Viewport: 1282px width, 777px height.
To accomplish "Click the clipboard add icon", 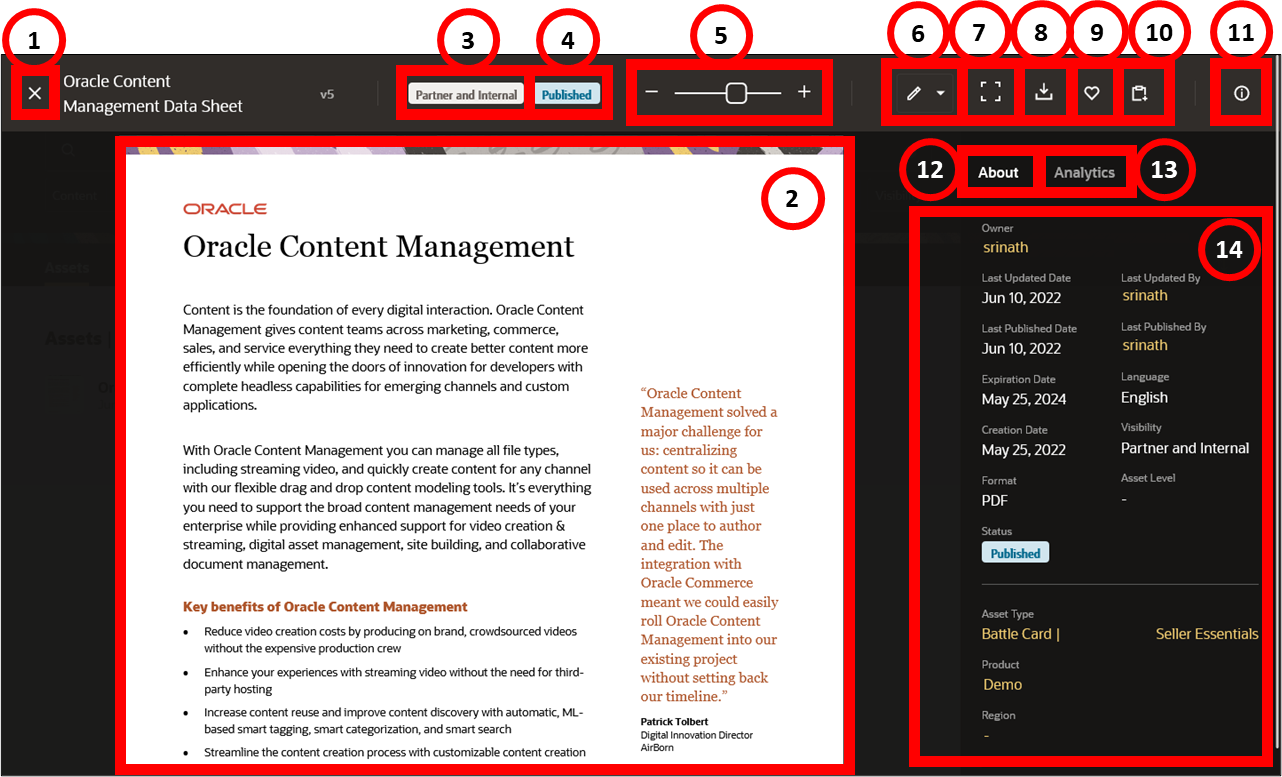I will pos(1139,93).
